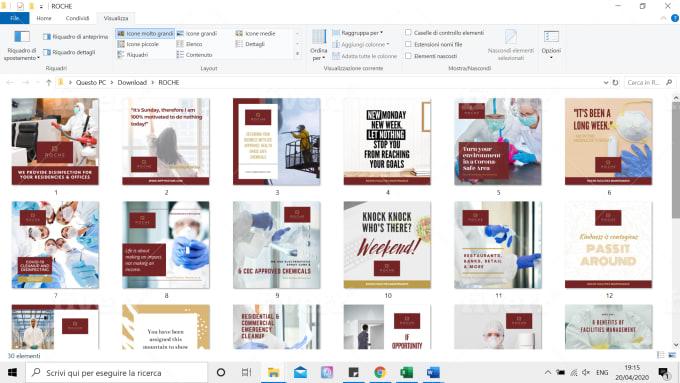The width and height of the screenshot is (680, 383).
Task: Collapse the ribbon with chevron
Action: click(663, 18)
